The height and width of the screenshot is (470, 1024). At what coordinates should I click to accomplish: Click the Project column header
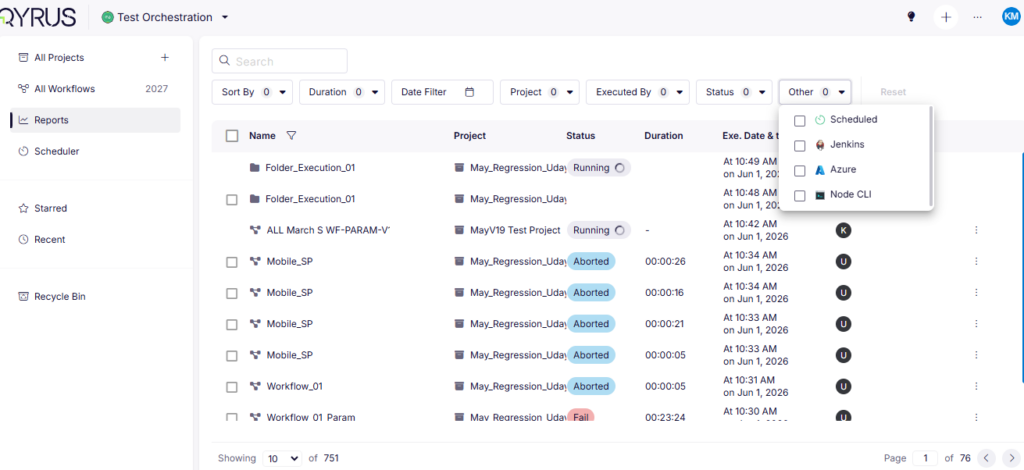click(470, 136)
